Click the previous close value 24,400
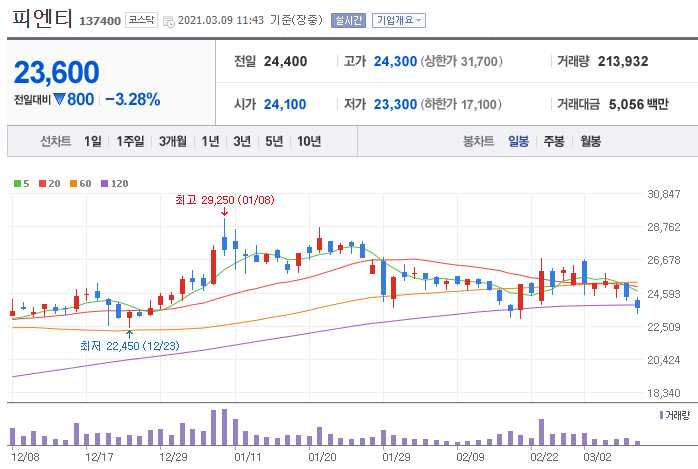The height and width of the screenshot is (469, 698). [x=285, y=61]
